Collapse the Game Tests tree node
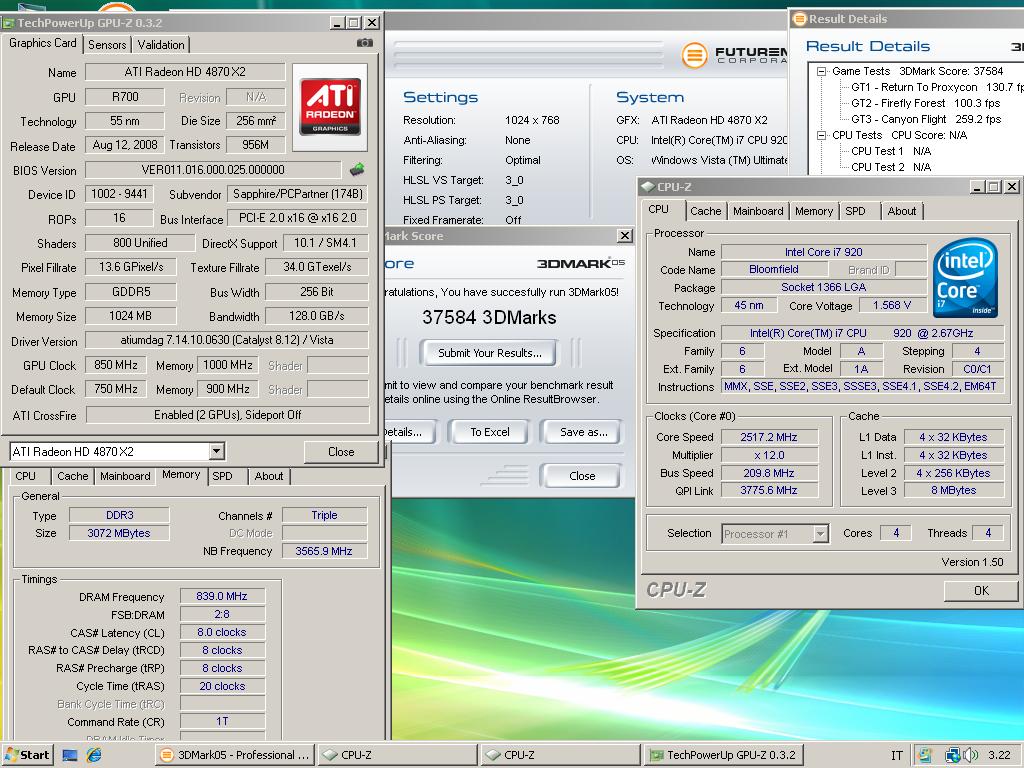The height and width of the screenshot is (768, 1024). click(822, 71)
